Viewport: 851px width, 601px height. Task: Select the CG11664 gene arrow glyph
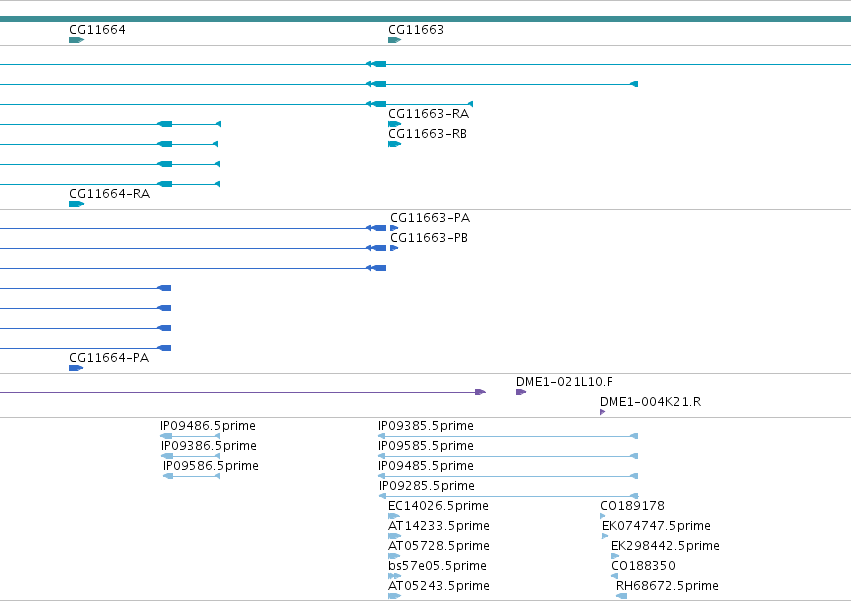pyautogui.click(x=77, y=40)
